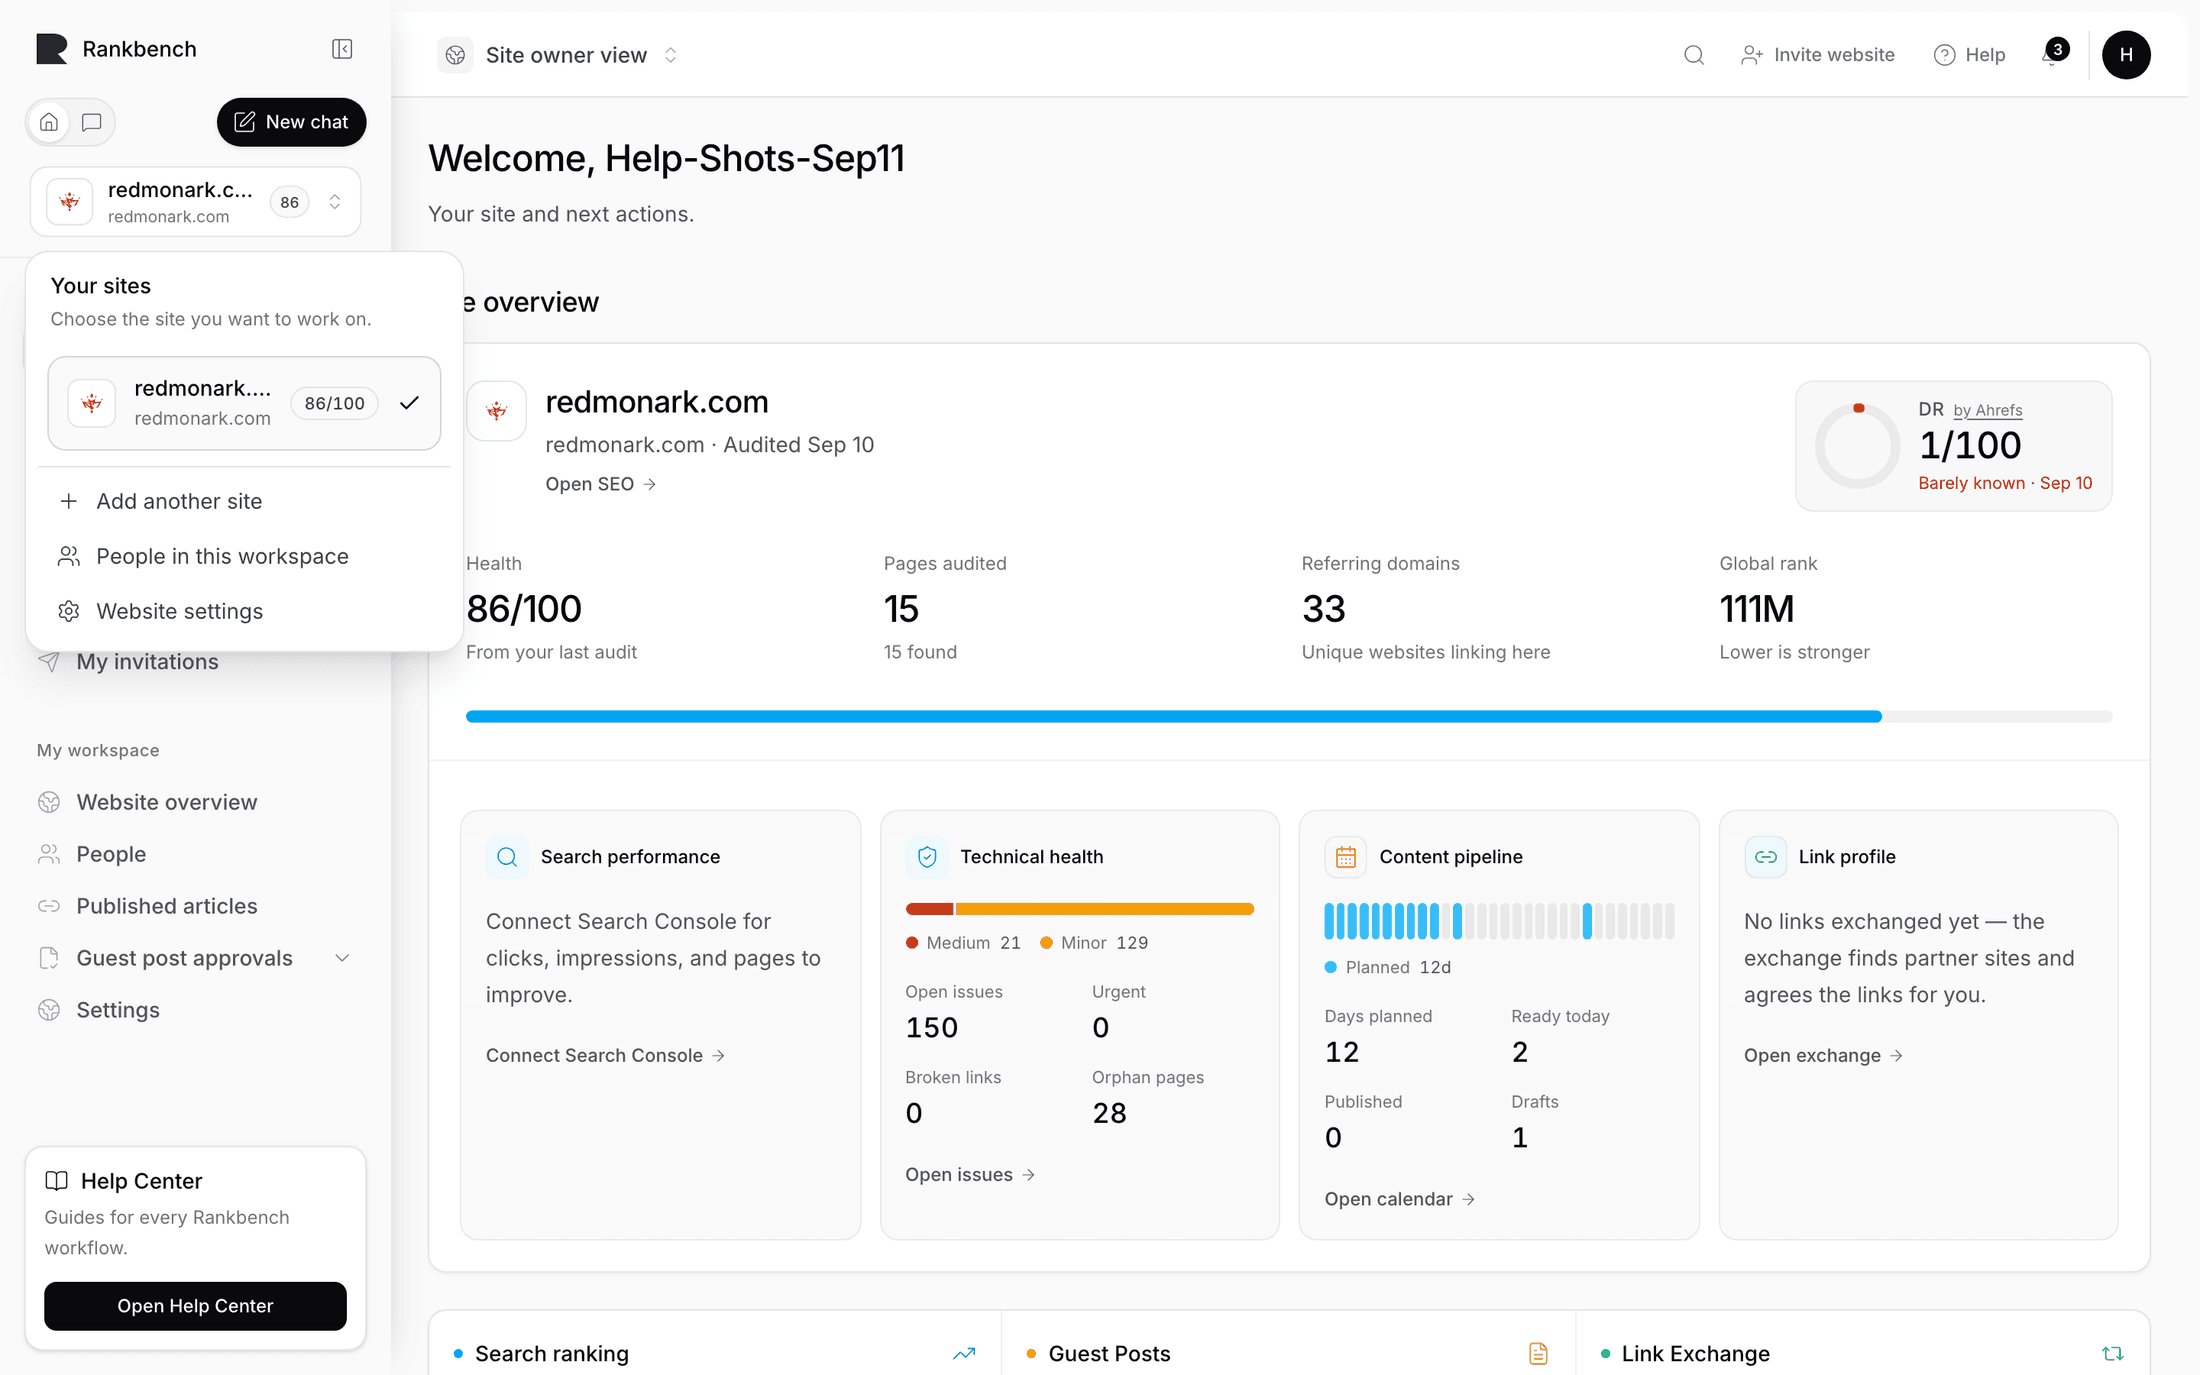Screen dimensions: 2200x1375
Task: Follow the Open exchange link
Action: point(1823,1055)
